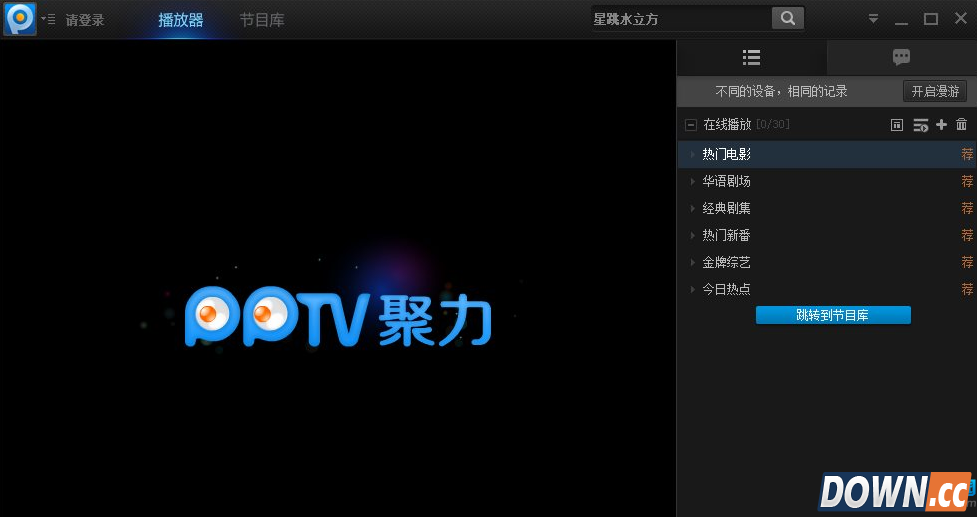The width and height of the screenshot is (977, 517).
Task: Click the 荐 badge on 华语剧场 row
Action: (967, 181)
